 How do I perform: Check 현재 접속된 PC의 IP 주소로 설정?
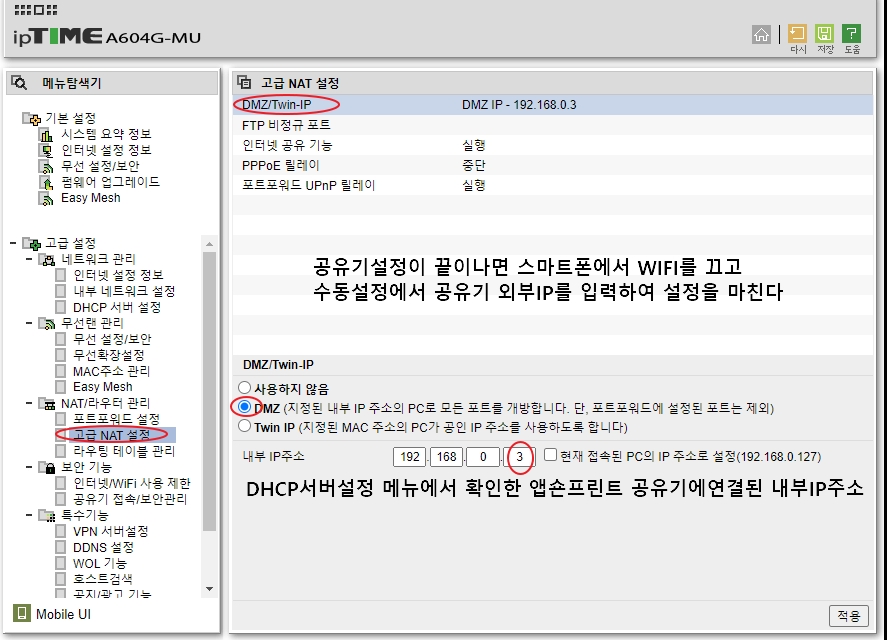[x=550, y=455]
